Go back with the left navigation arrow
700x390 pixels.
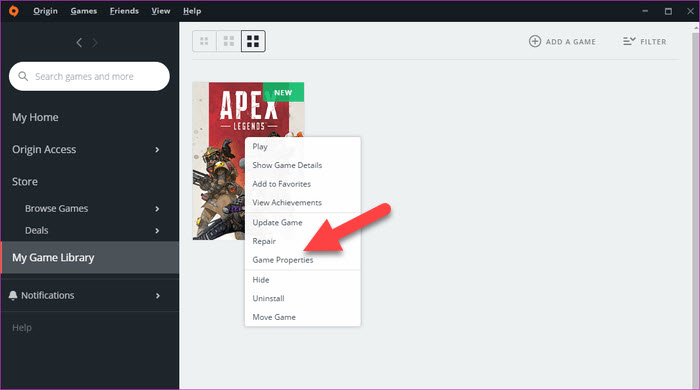79,42
